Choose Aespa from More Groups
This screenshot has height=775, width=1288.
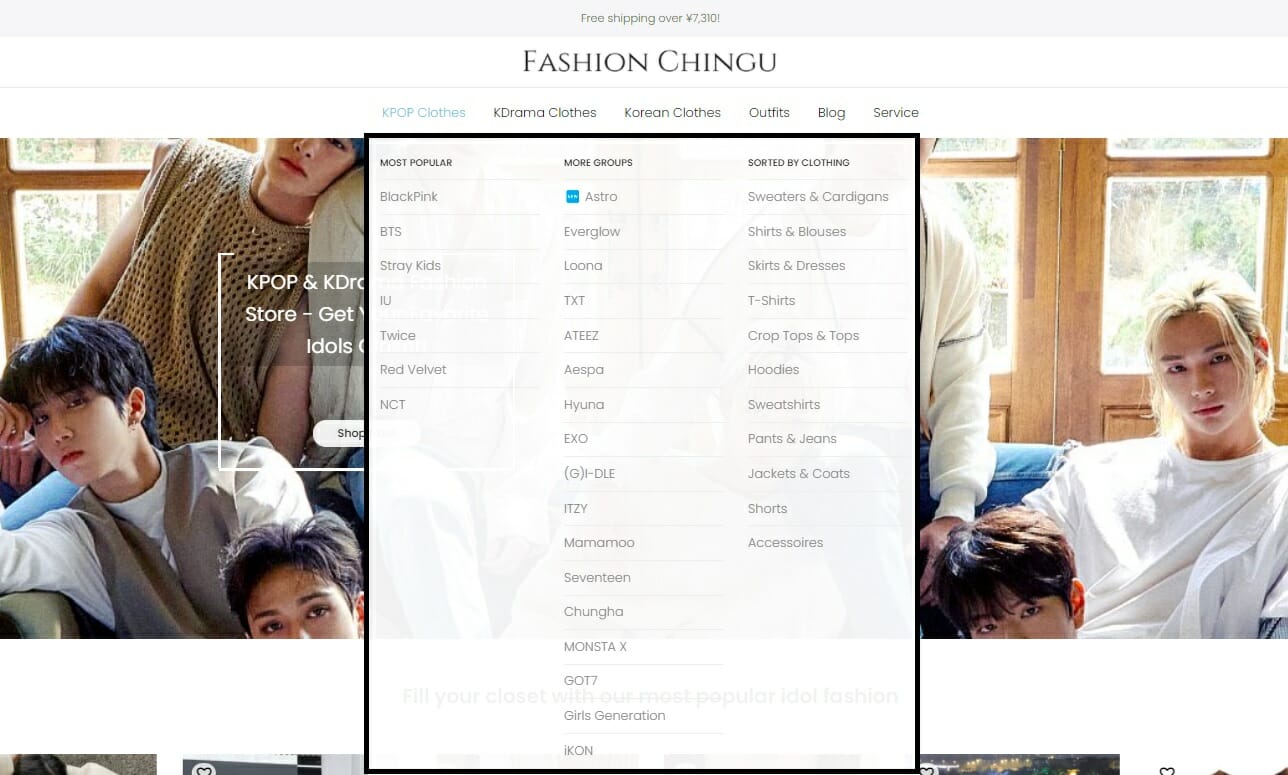tap(584, 370)
